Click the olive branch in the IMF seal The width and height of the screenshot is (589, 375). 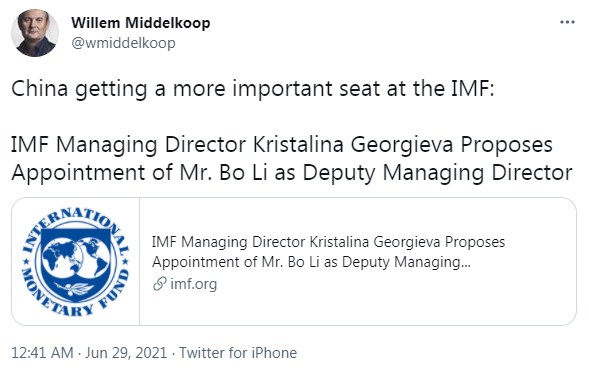[75, 289]
